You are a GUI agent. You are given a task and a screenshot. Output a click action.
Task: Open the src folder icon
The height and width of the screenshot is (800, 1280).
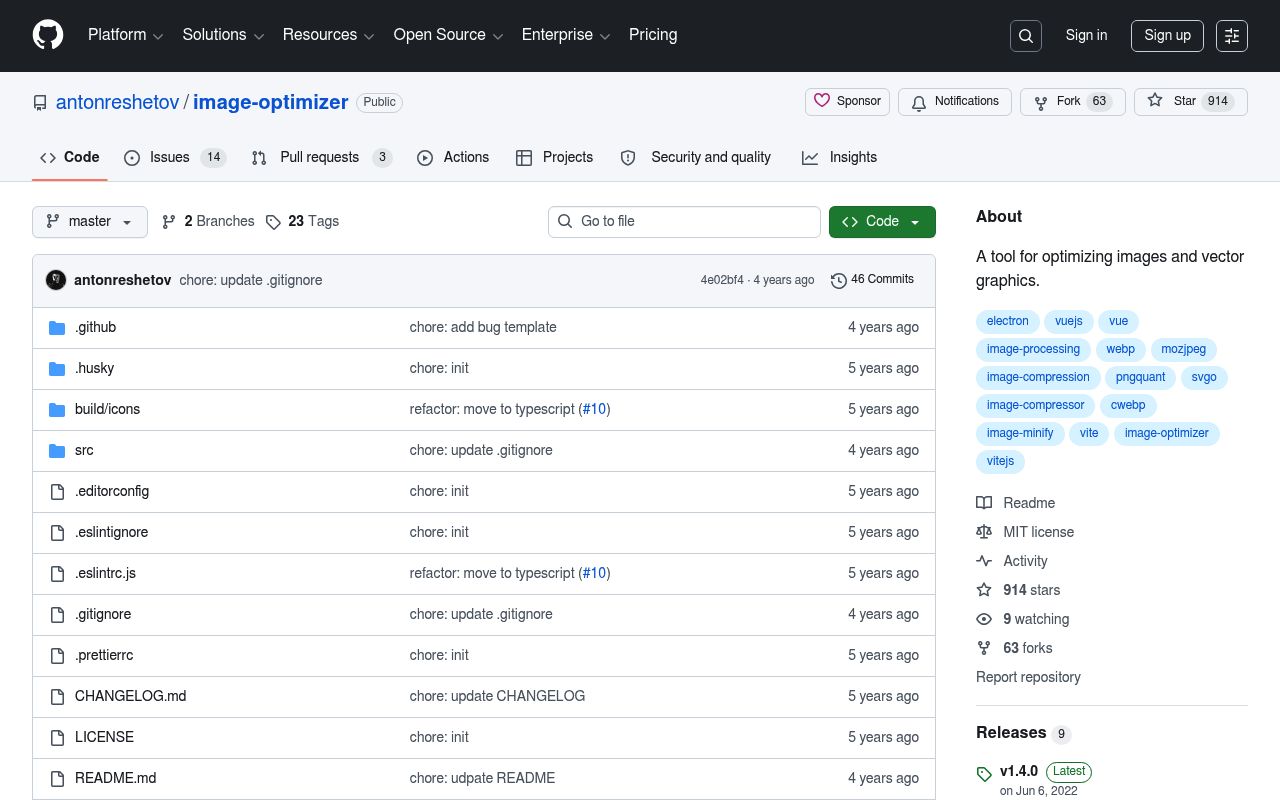57,451
